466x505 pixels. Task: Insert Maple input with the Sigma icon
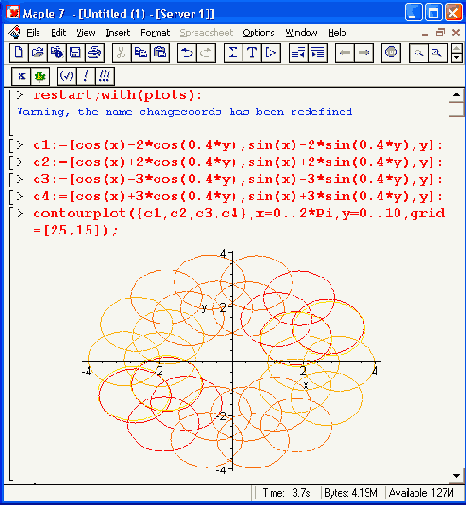(233, 53)
